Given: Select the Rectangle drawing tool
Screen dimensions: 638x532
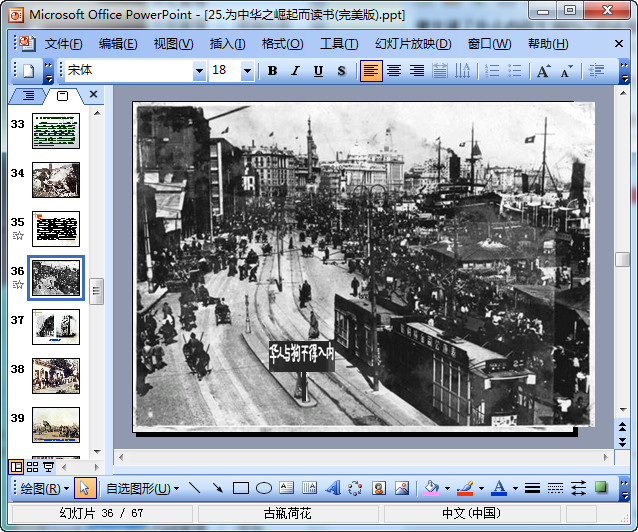Looking at the screenshot, I should click(x=240, y=488).
